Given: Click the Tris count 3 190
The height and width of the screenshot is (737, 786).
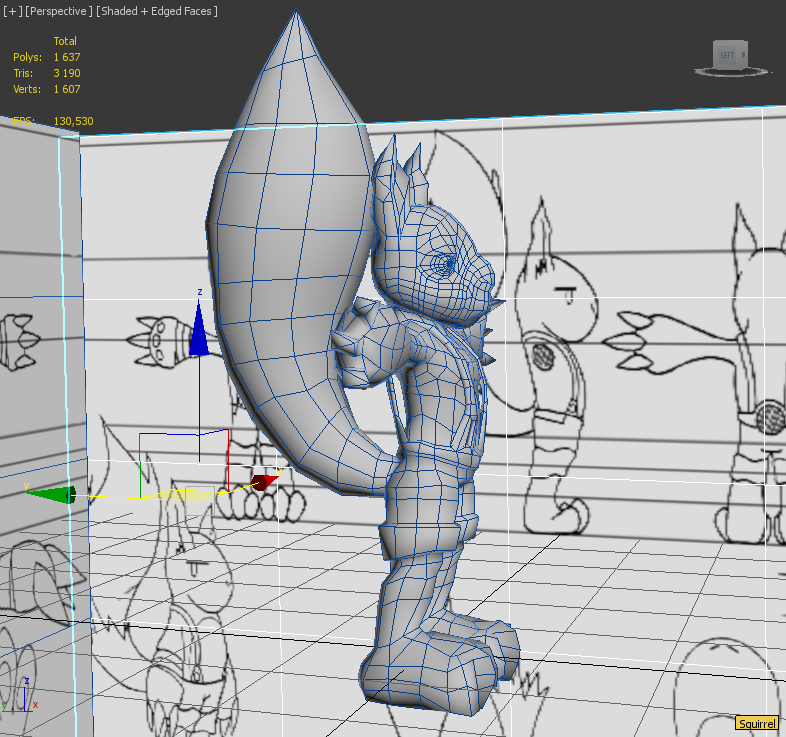Looking at the screenshot, I should click(67, 73).
